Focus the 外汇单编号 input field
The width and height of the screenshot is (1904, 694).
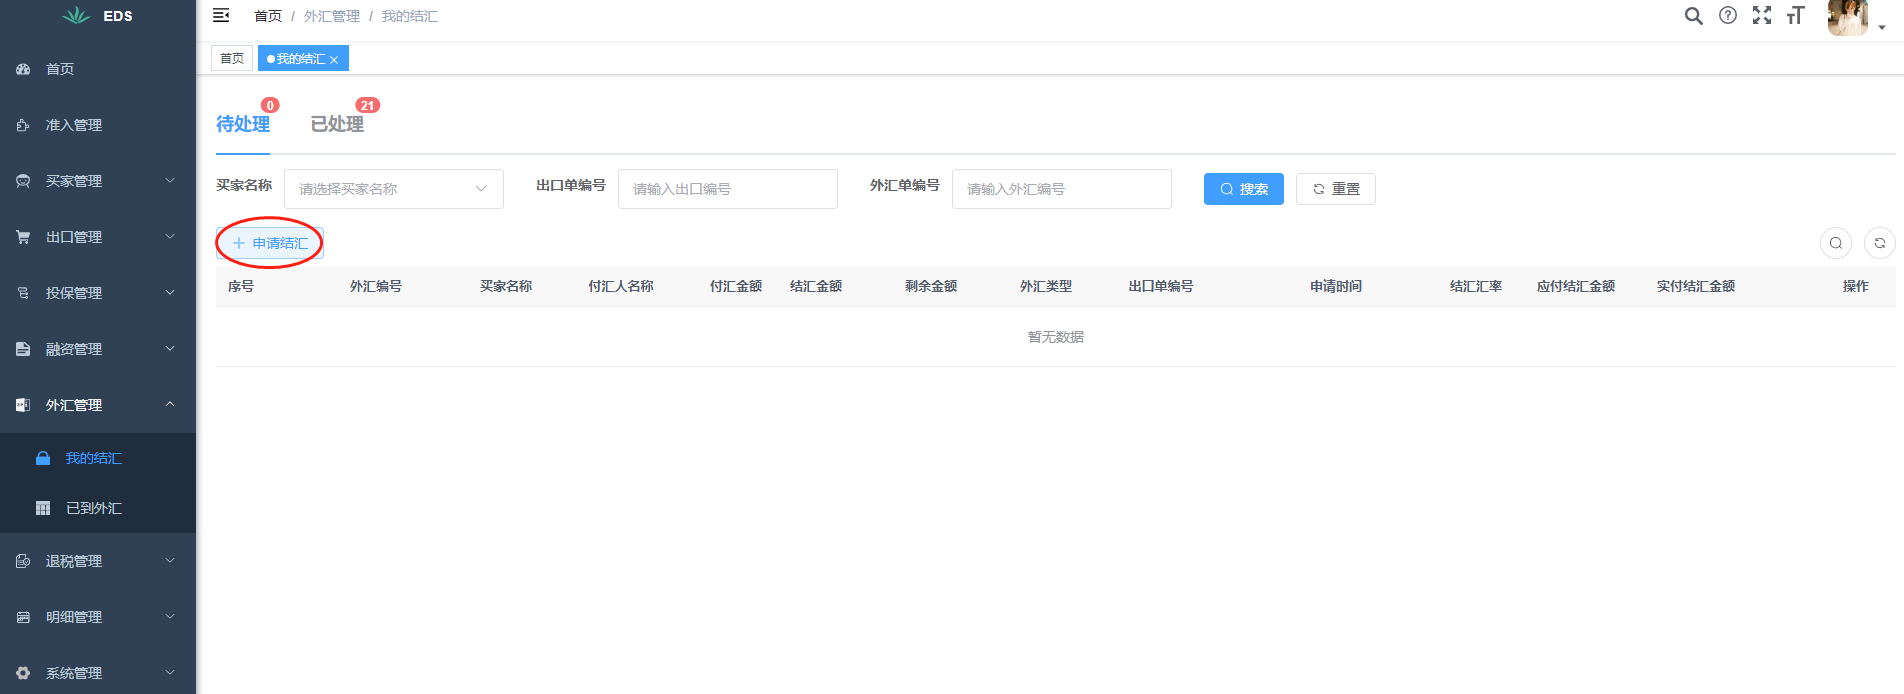pos(1062,189)
